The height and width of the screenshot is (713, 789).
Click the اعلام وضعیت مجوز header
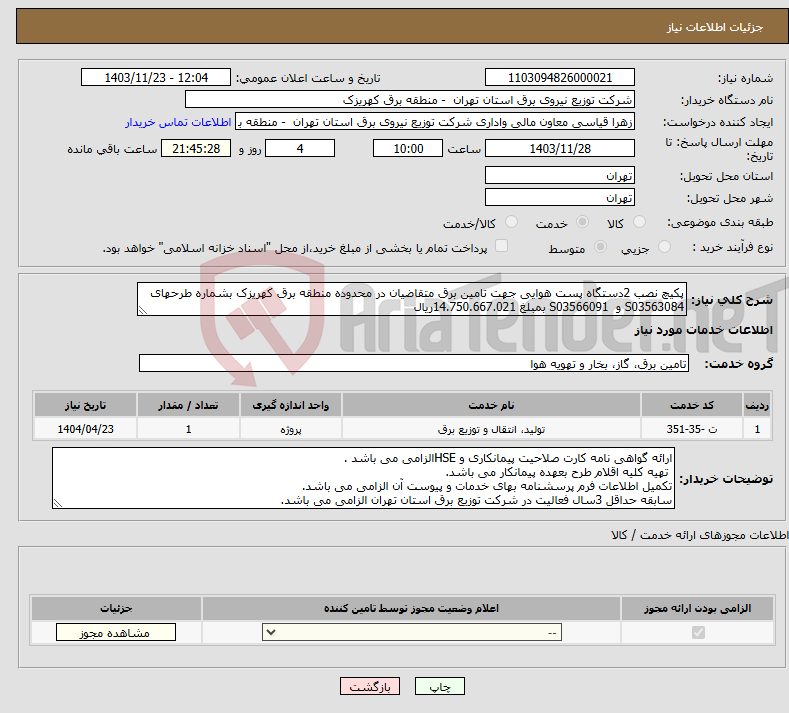click(x=411, y=608)
